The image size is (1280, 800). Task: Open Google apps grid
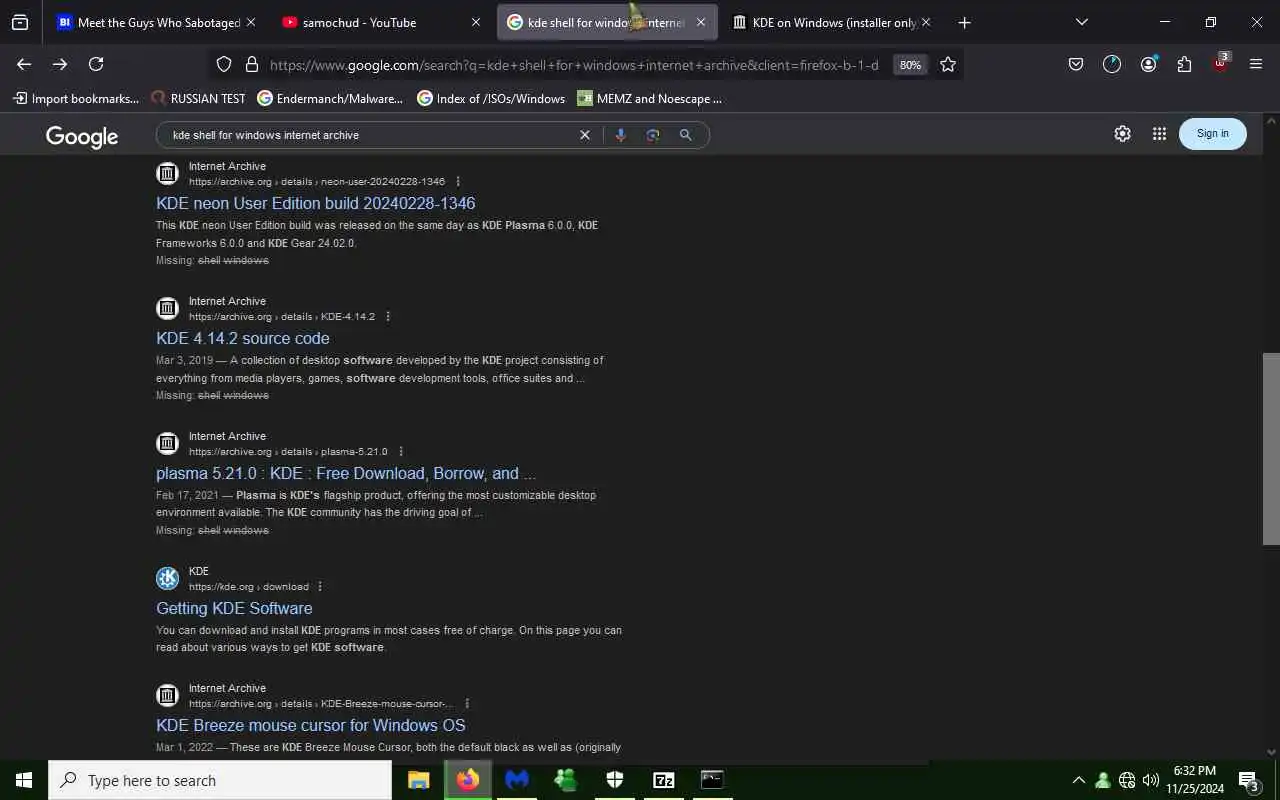tap(1159, 134)
